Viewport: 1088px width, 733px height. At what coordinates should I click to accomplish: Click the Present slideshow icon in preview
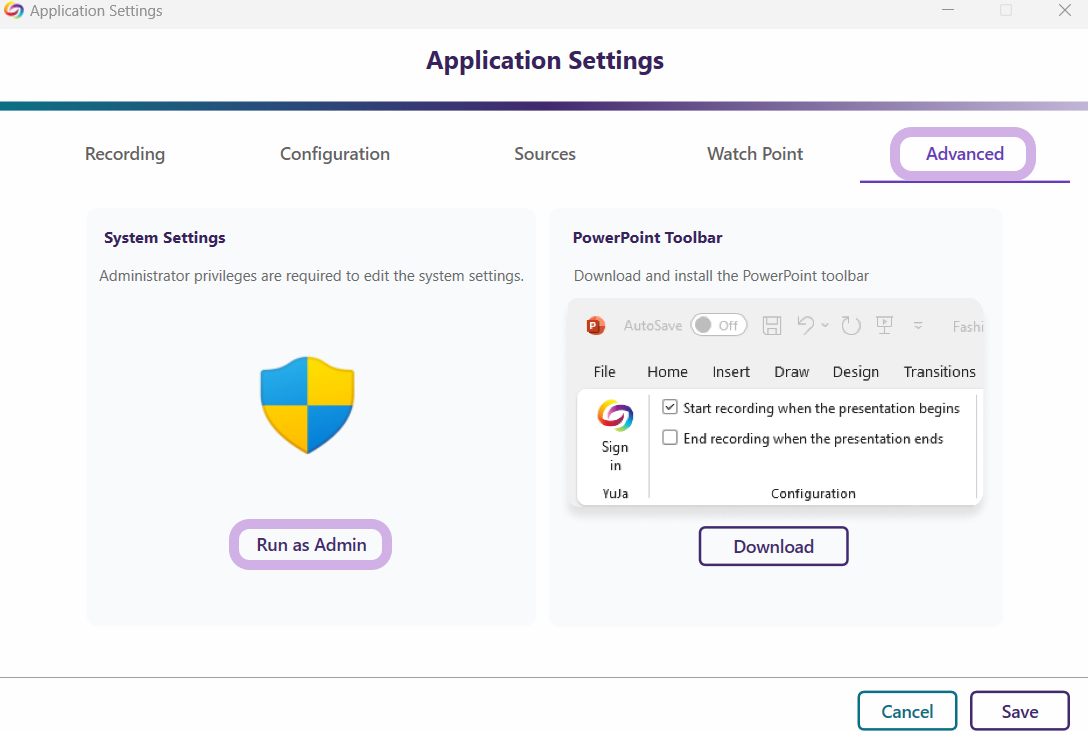coord(884,325)
